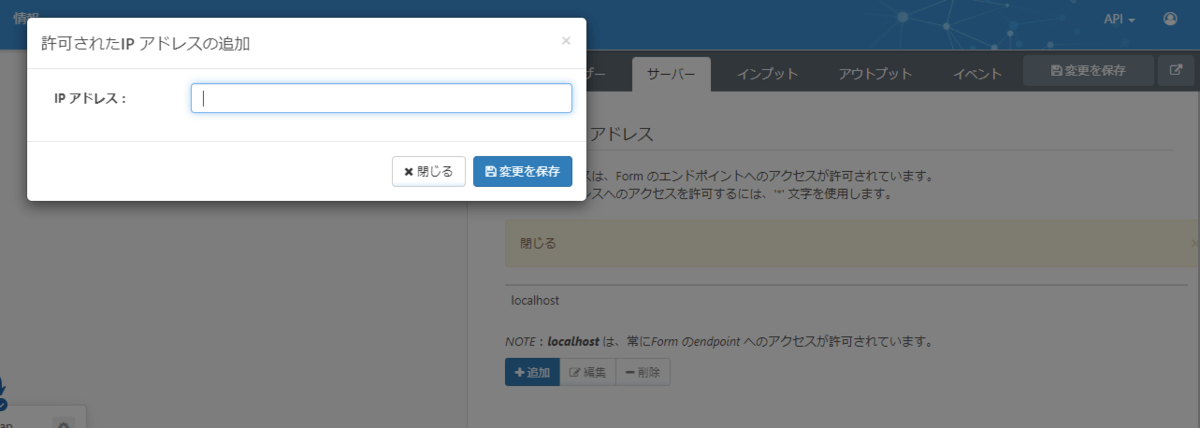Screen dimensions: 1200x428
Task: Open the アウトプット tab
Action: pos(875,73)
